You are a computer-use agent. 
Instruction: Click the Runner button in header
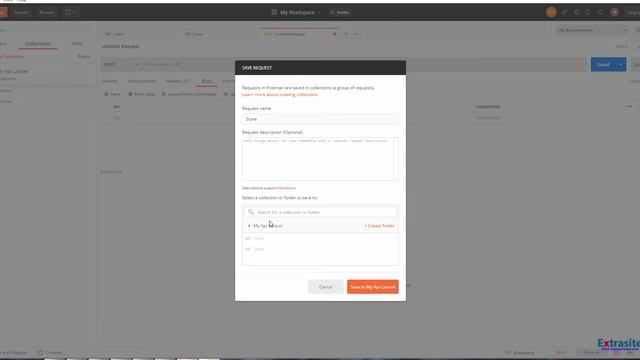tap(47, 12)
